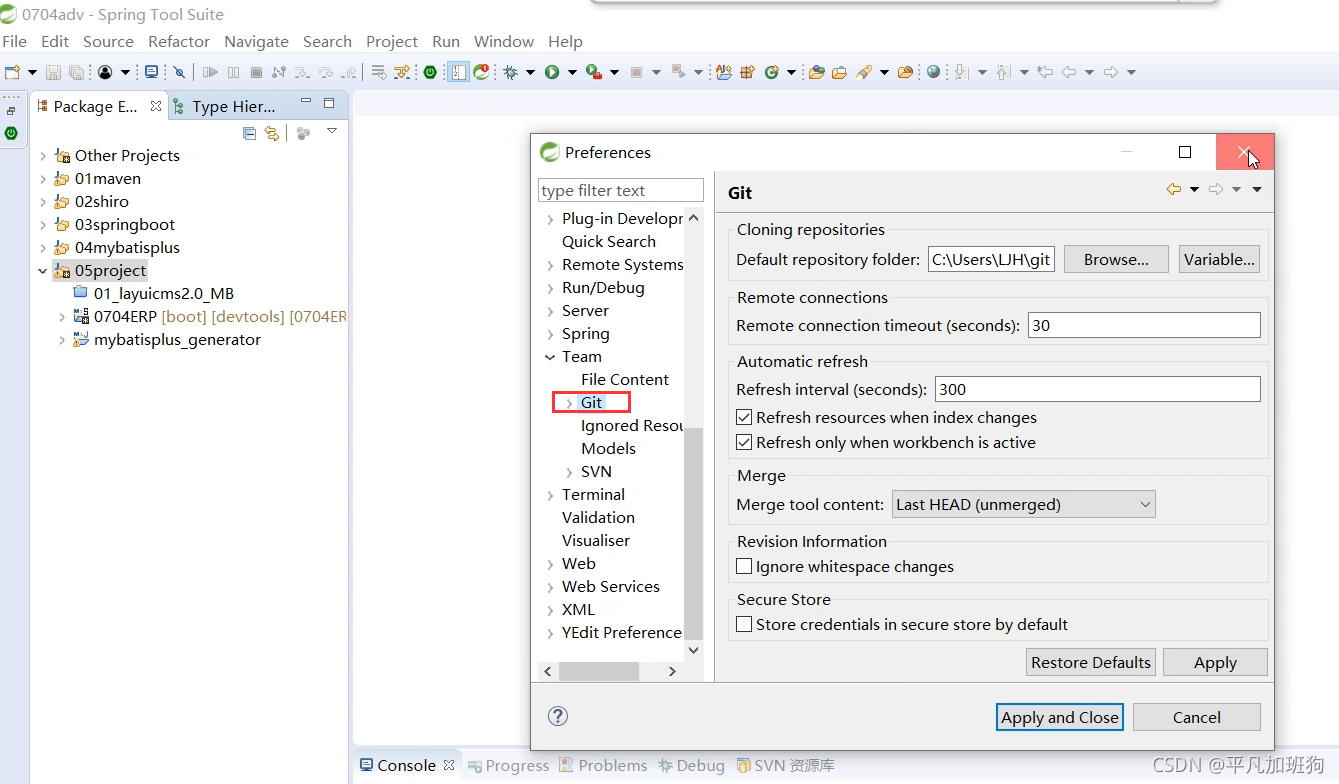This screenshot has width=1339, height=784.
Task: Open the Run button dropdown arrow
Action: pos(572,72)
